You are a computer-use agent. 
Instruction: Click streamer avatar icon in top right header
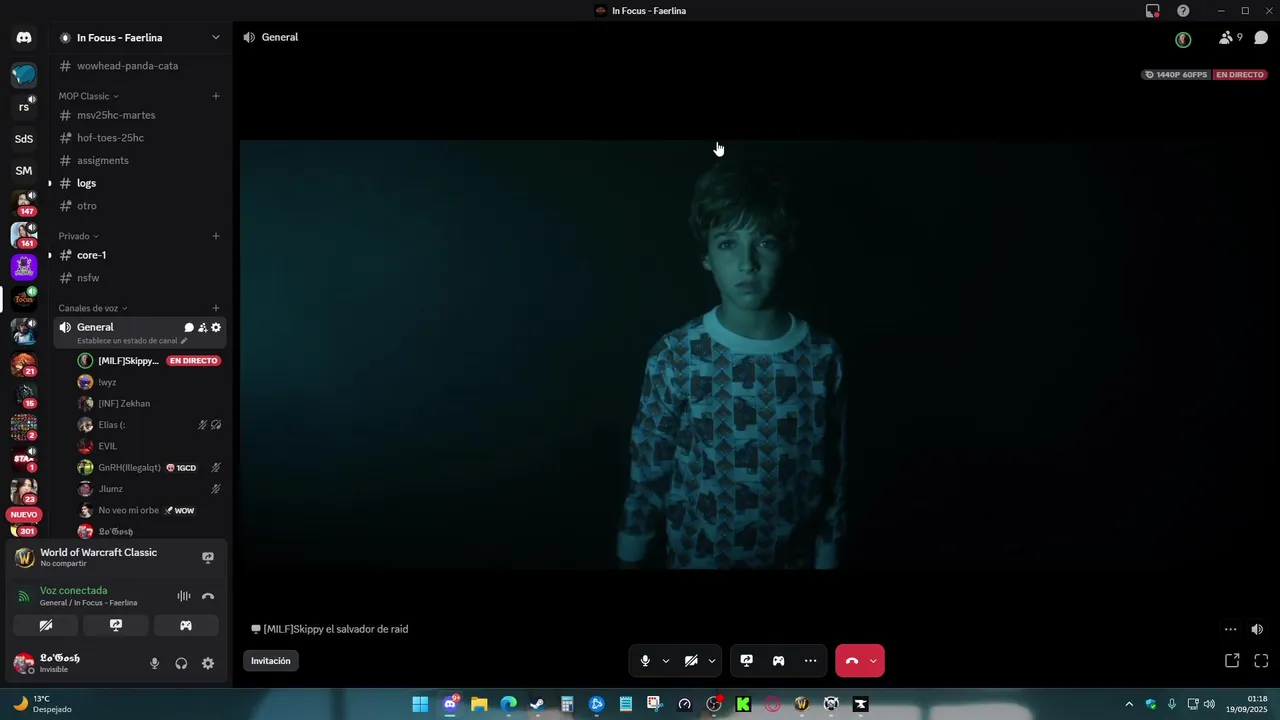point(1183,39)
